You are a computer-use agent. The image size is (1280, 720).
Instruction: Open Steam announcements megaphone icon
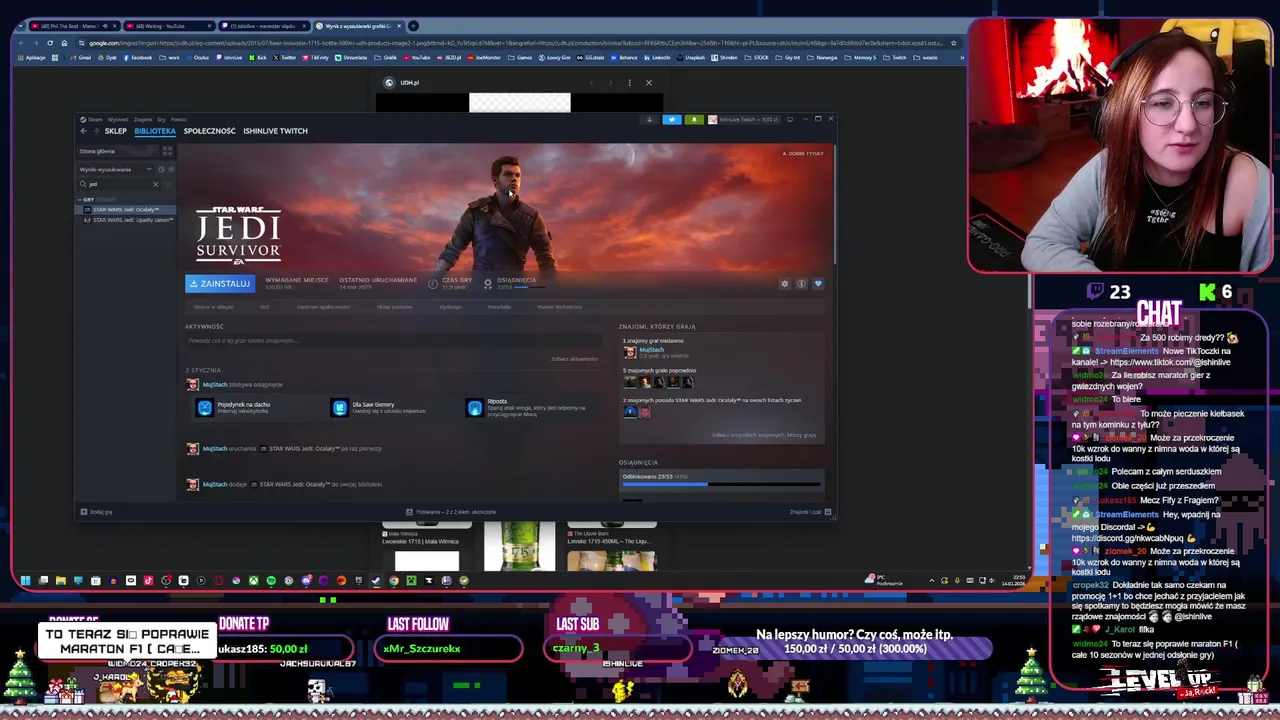click(x=671, y=119)
